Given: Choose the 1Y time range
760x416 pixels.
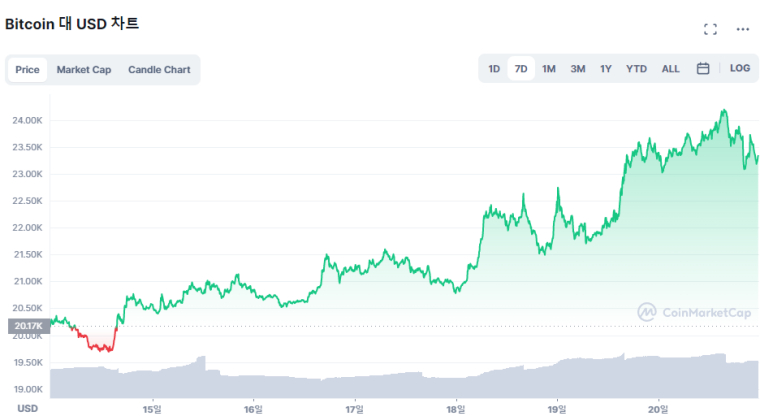Looking at the screenshot, I should coord(606,69).
